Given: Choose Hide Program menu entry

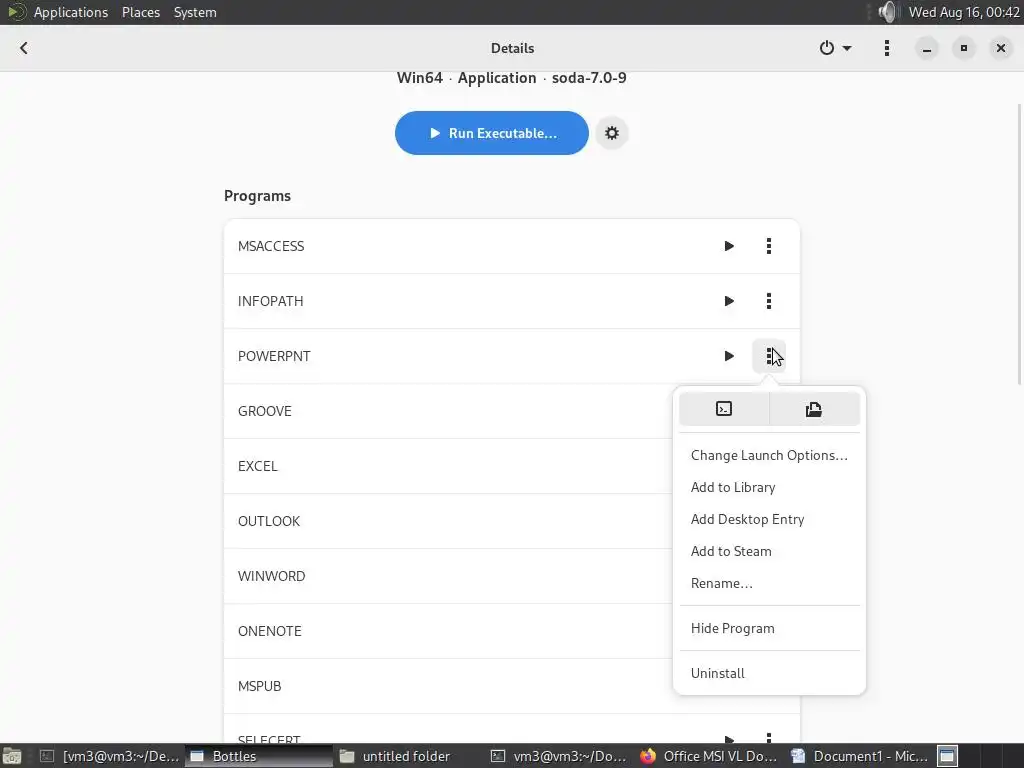Looking at the screenshot, I should [769, 628].
